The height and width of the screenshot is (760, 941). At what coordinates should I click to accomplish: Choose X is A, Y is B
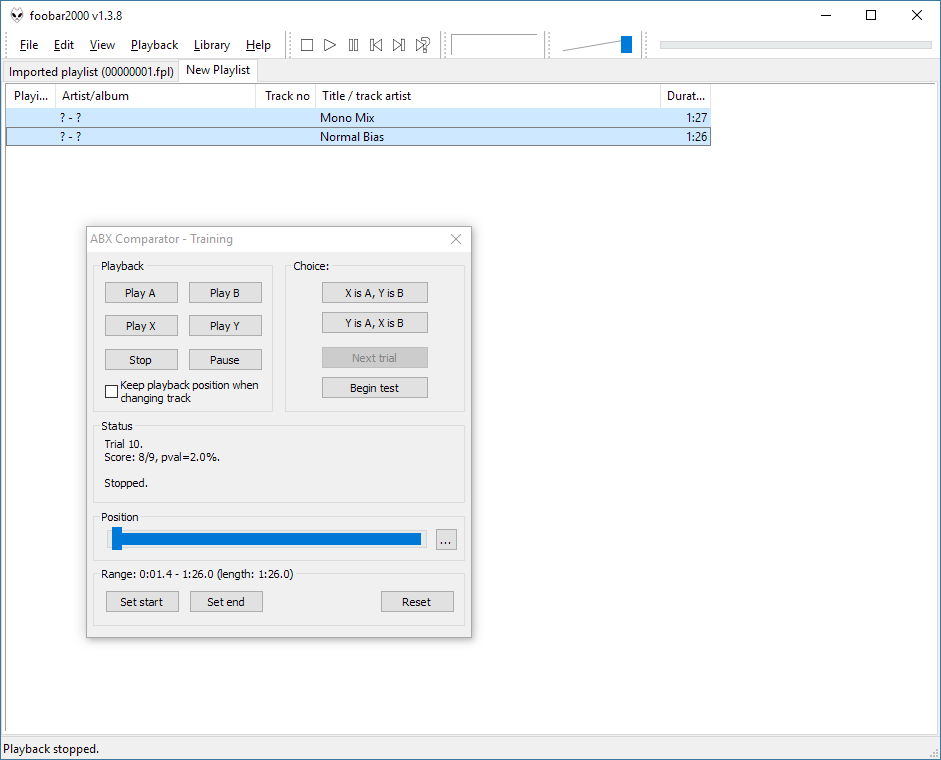click(374, 293)
